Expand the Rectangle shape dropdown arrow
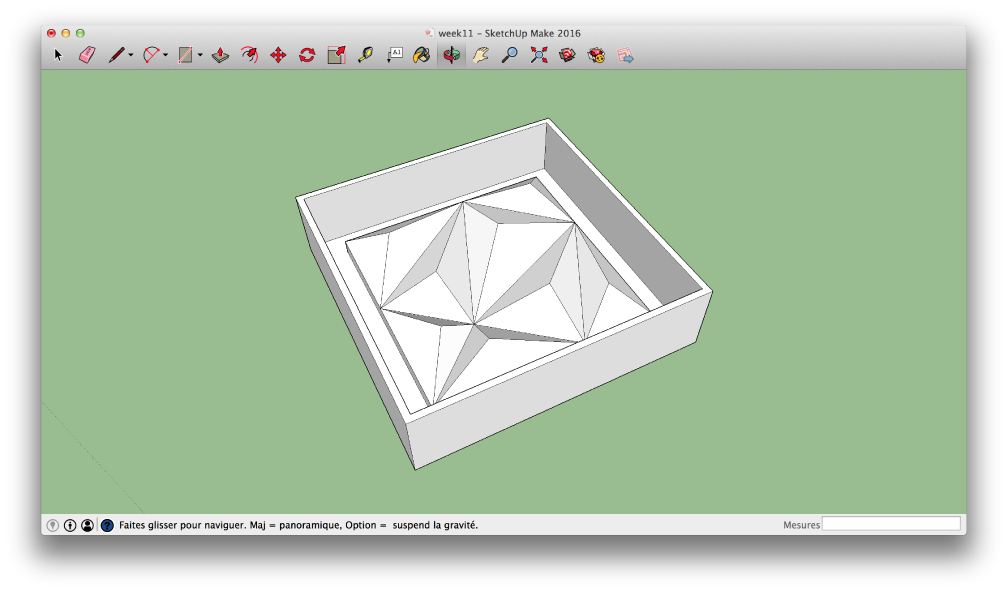Viewport: 1008px width, 592px height. [x=200, y=55]
